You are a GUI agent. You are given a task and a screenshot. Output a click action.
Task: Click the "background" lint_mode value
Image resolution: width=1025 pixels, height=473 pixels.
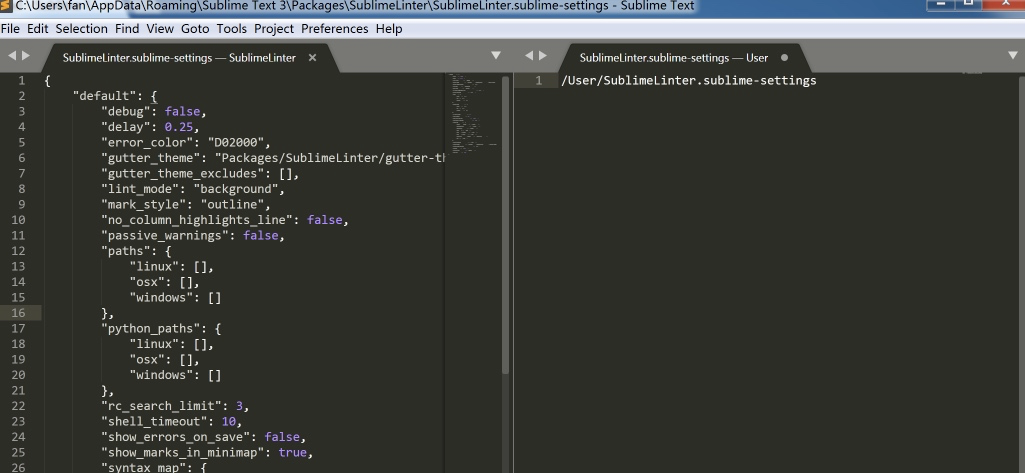[x=236, y=189]
